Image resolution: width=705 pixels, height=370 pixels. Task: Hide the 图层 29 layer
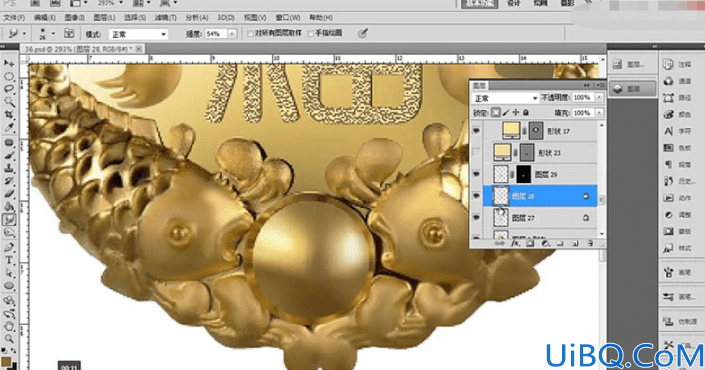476,174
